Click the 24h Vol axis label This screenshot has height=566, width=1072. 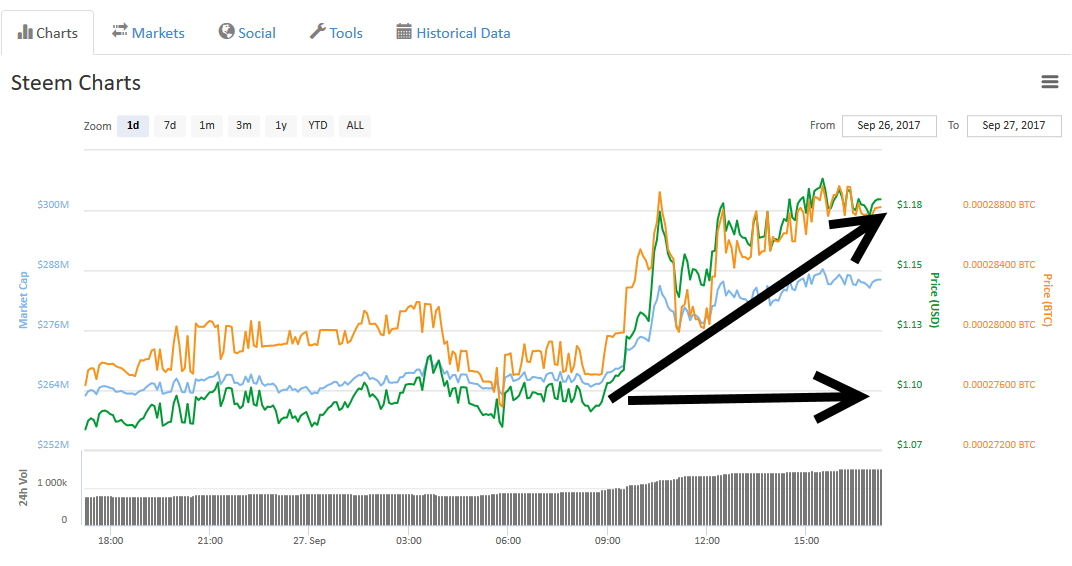pyautogui.click(x=23, y=487)
